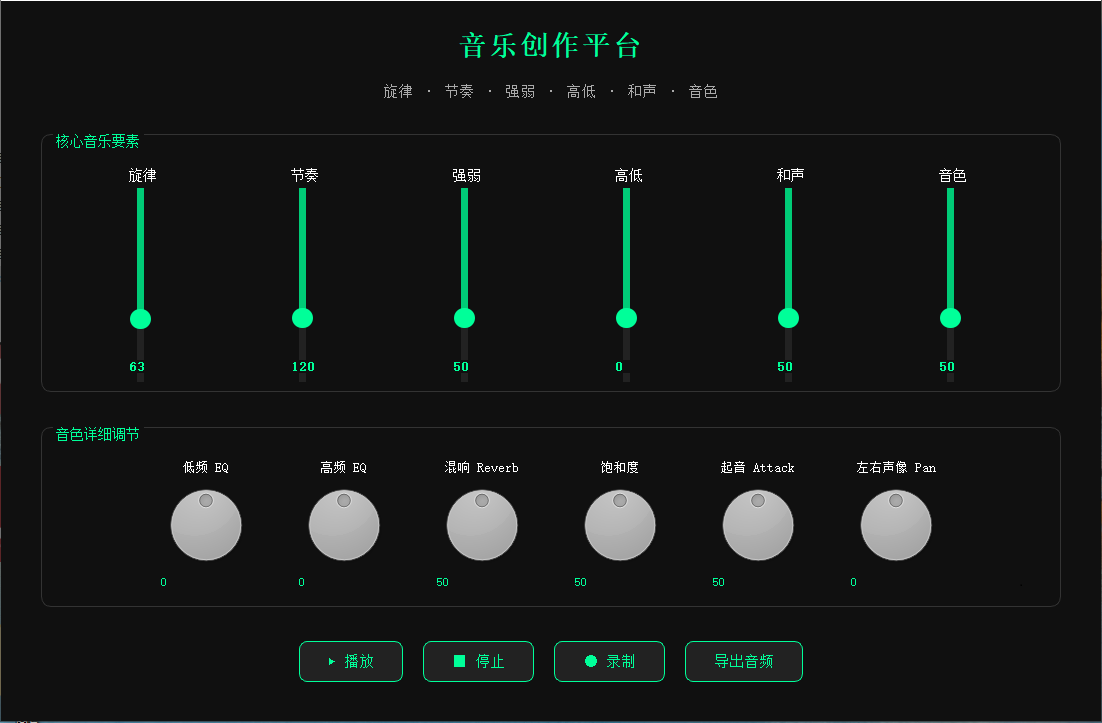This screenshot has height=723, width=1102.
Task: Start recording with the 录制 button
Action: tap(609, 661)
